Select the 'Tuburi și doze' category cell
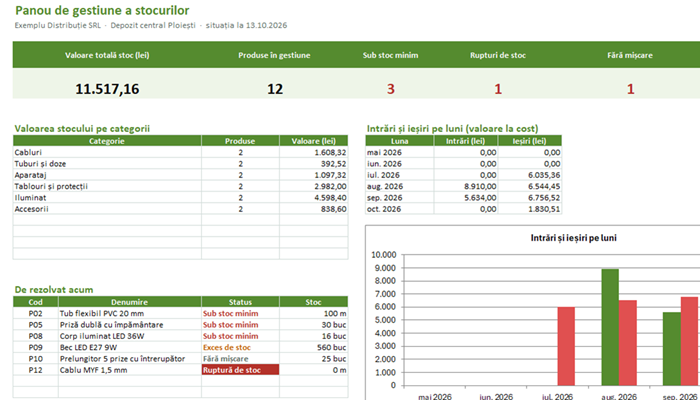 coord(107,163)
